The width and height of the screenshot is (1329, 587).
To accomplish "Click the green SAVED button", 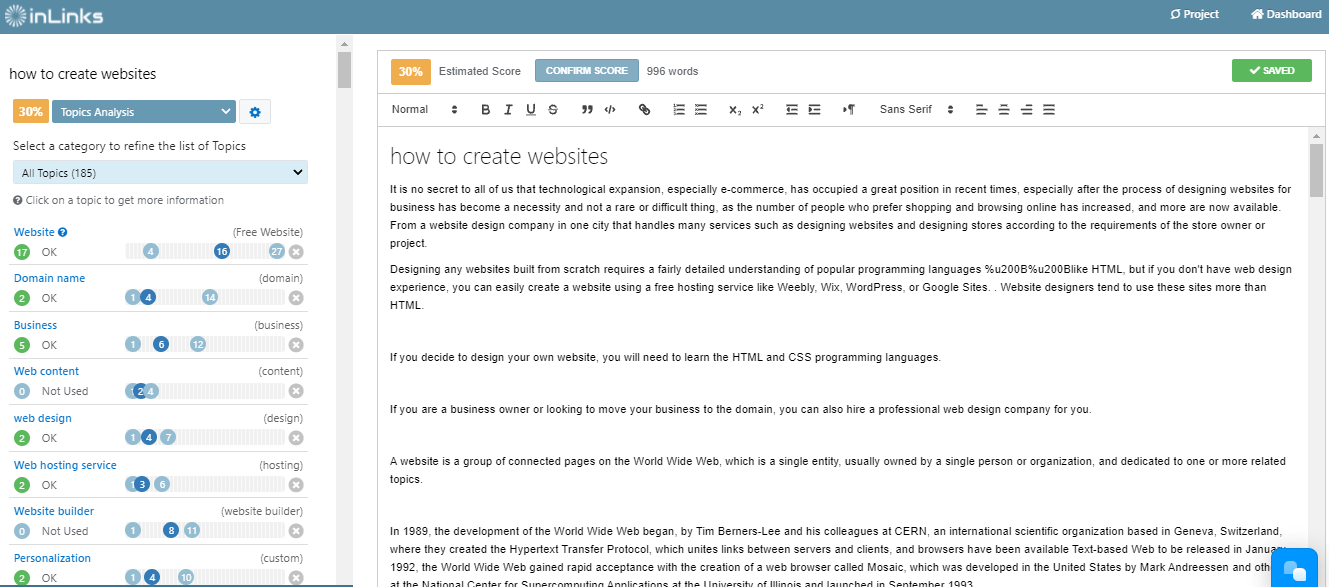I will (1272, 71).
